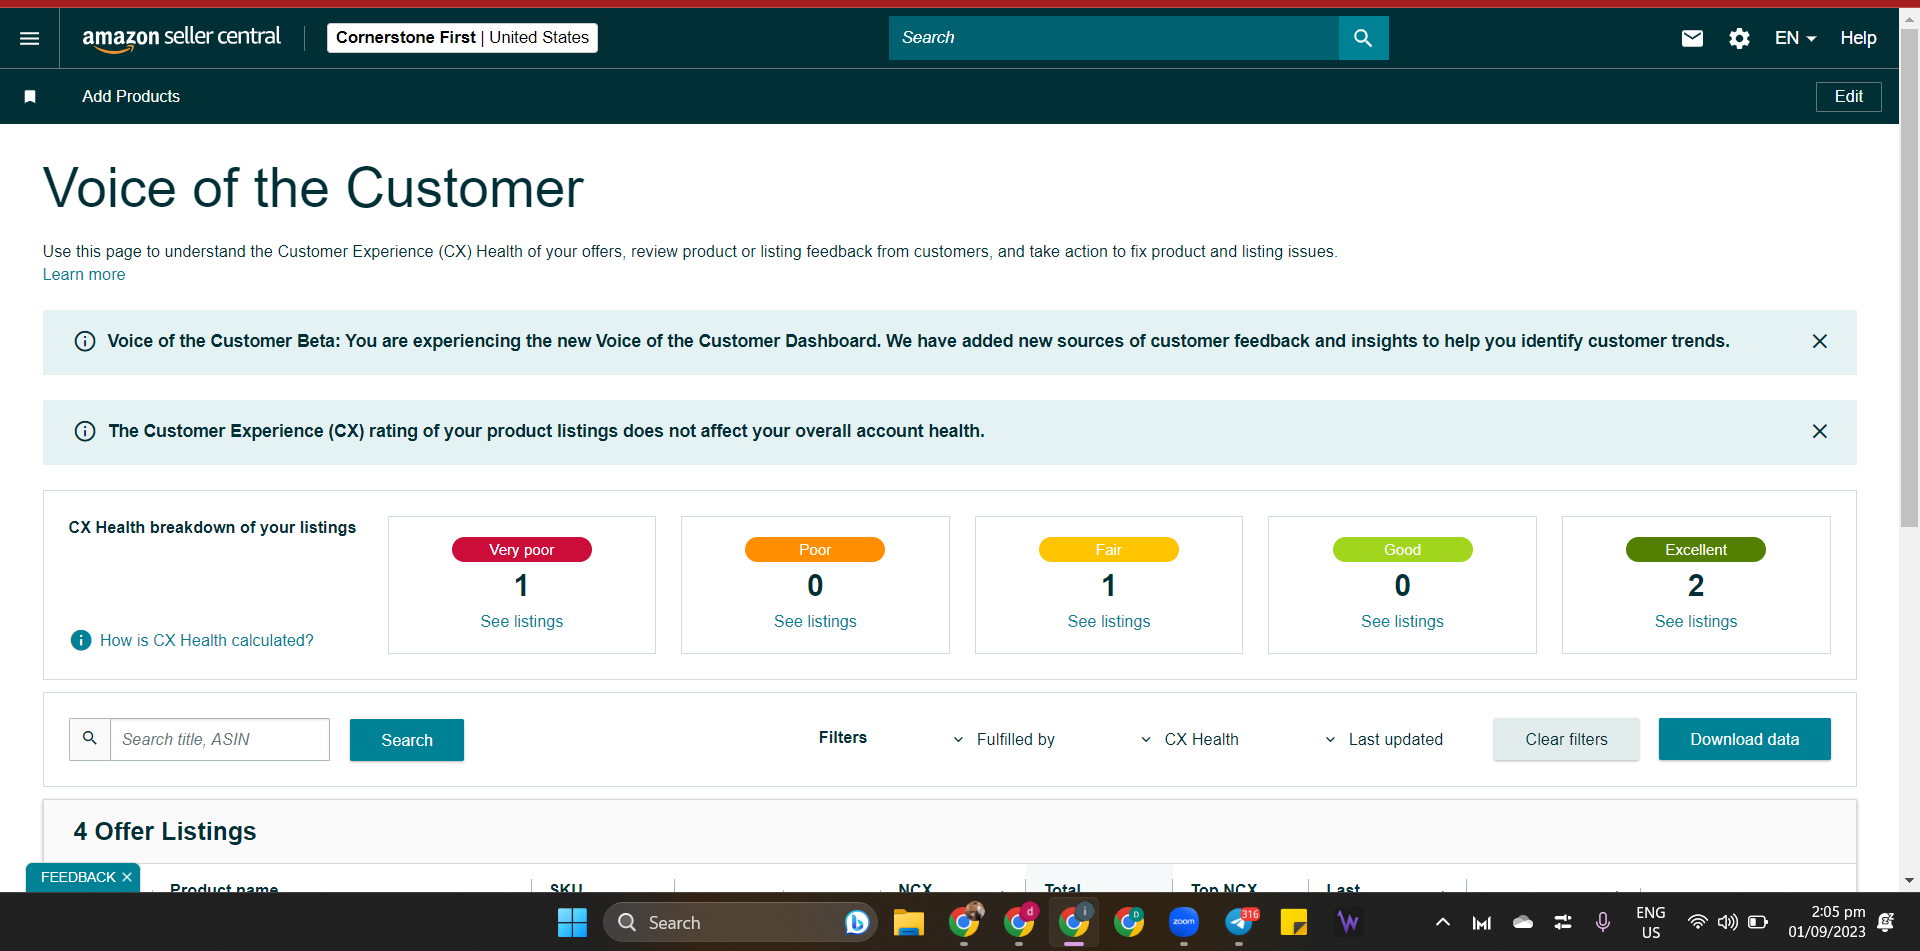This screenshot has height=951, width=1920.
Task: Open the hamburger navigation menu
Action: (30, 38)
